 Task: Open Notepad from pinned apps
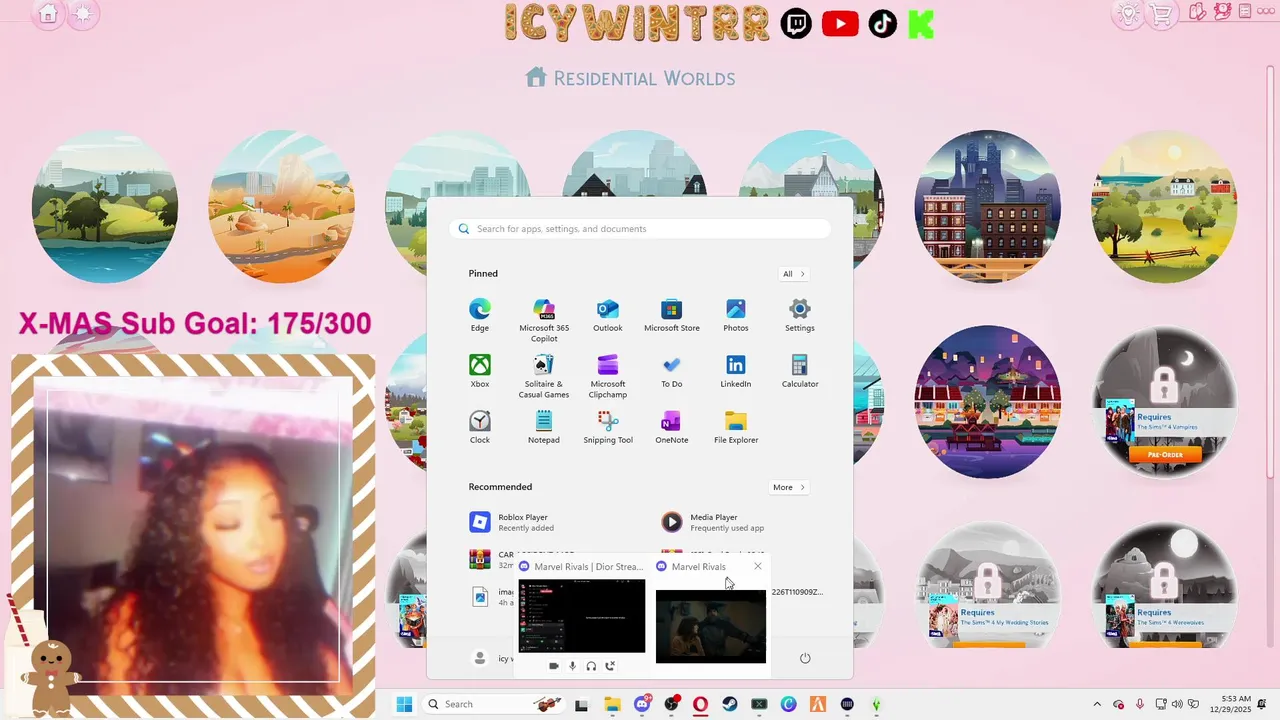click(x=544, y=427)
